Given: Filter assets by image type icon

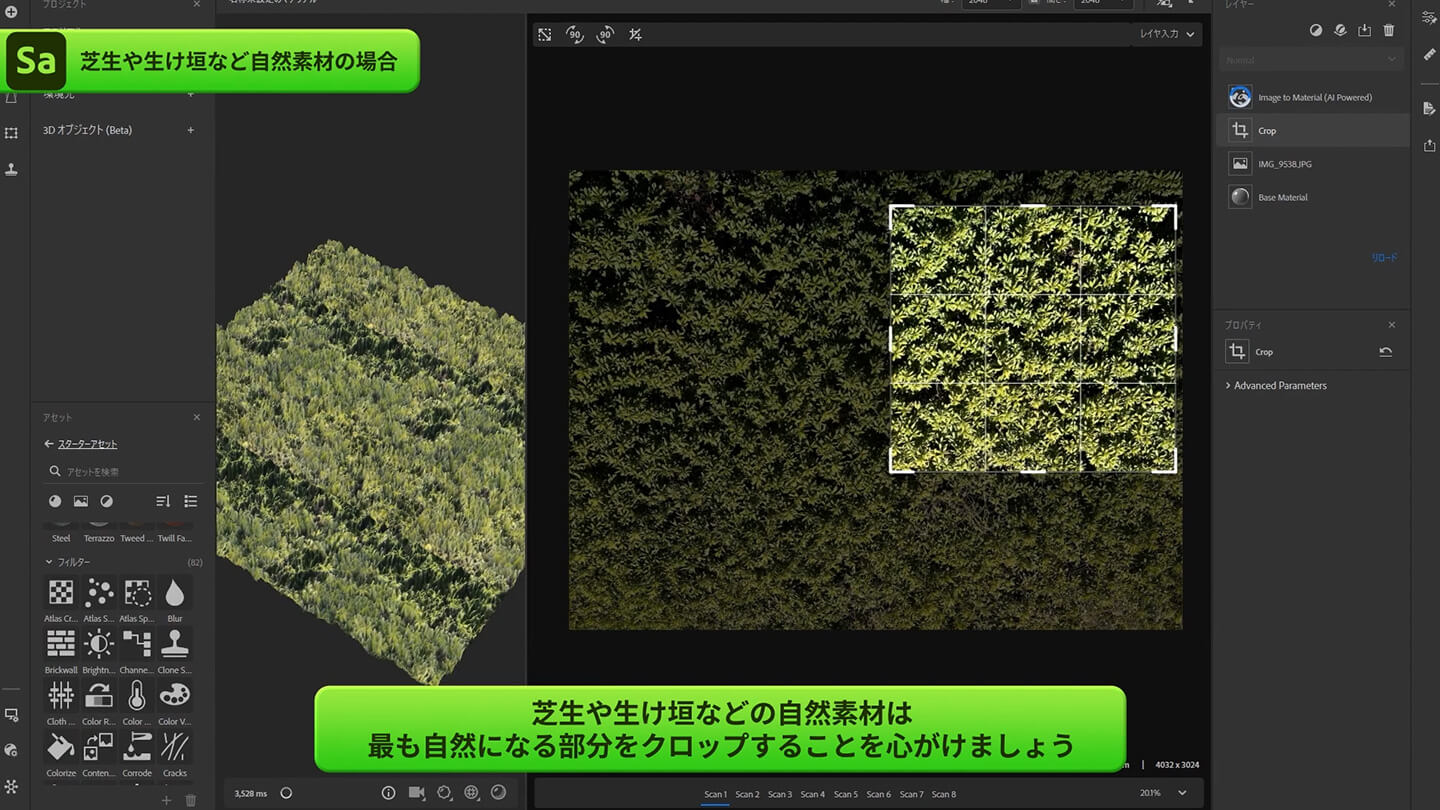Looking at the screenshot, I should coord(81,501).
